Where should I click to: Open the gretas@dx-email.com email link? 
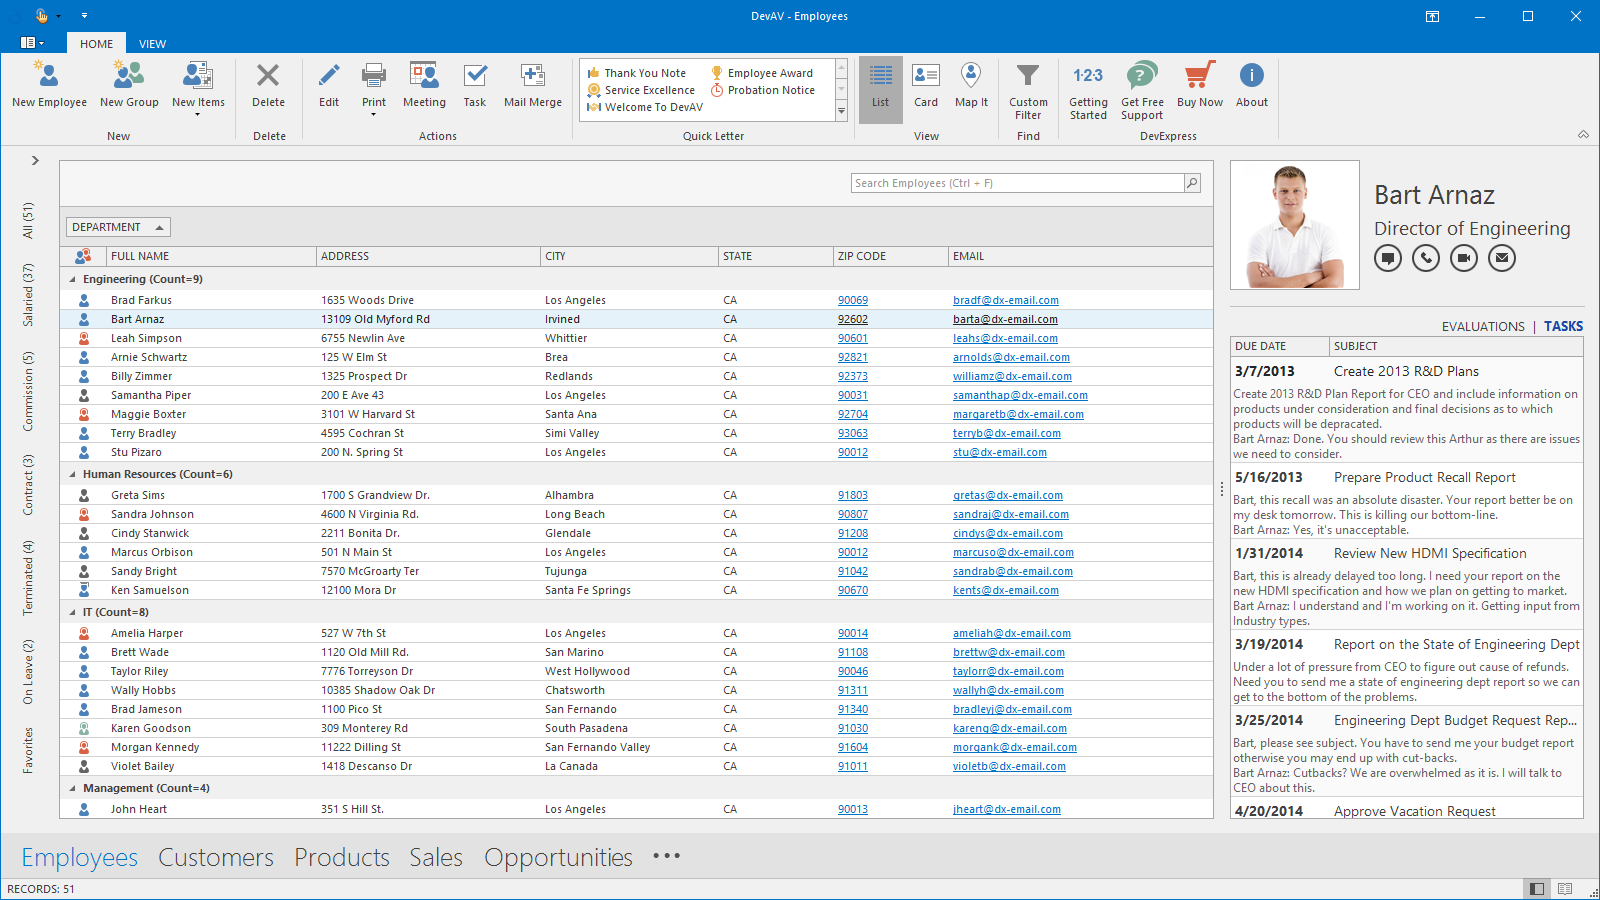click(x=1008, y=495)
